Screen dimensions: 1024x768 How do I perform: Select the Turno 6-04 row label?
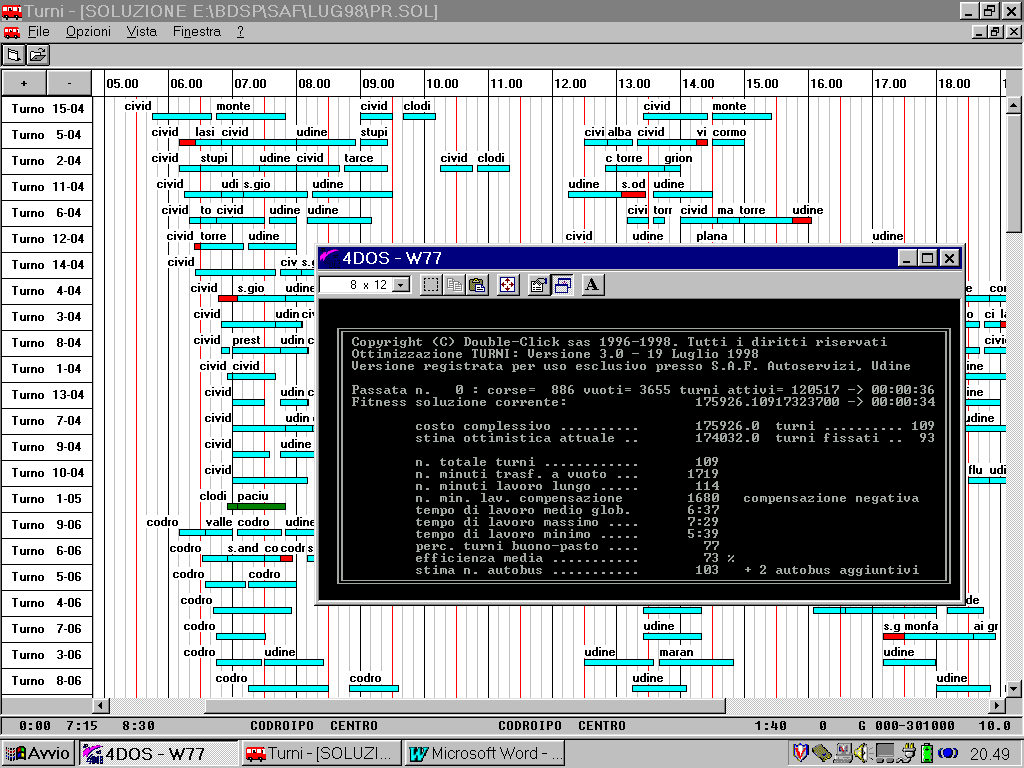[x=47, y=213]
